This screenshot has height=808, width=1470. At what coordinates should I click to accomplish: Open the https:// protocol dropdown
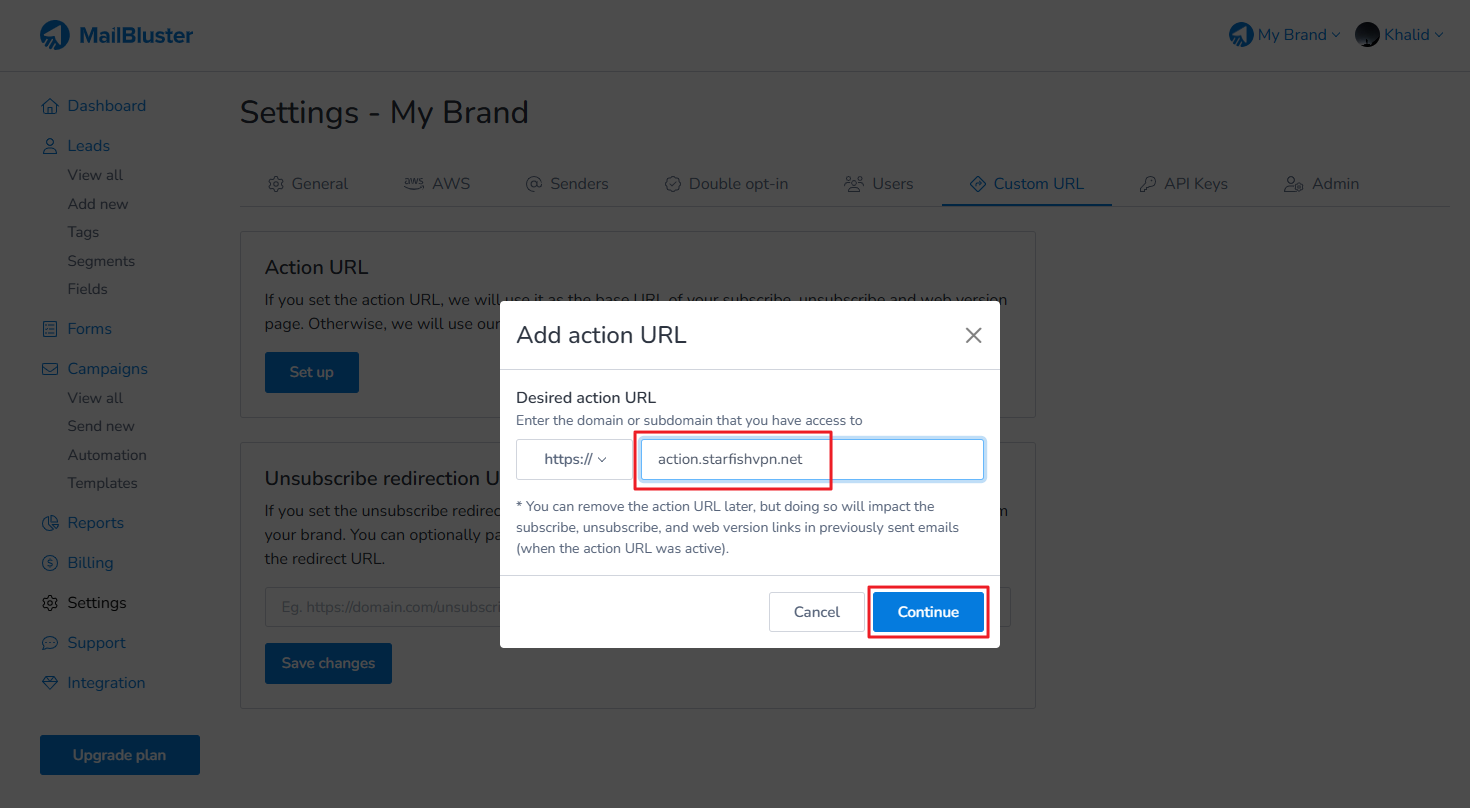point(575,460)
